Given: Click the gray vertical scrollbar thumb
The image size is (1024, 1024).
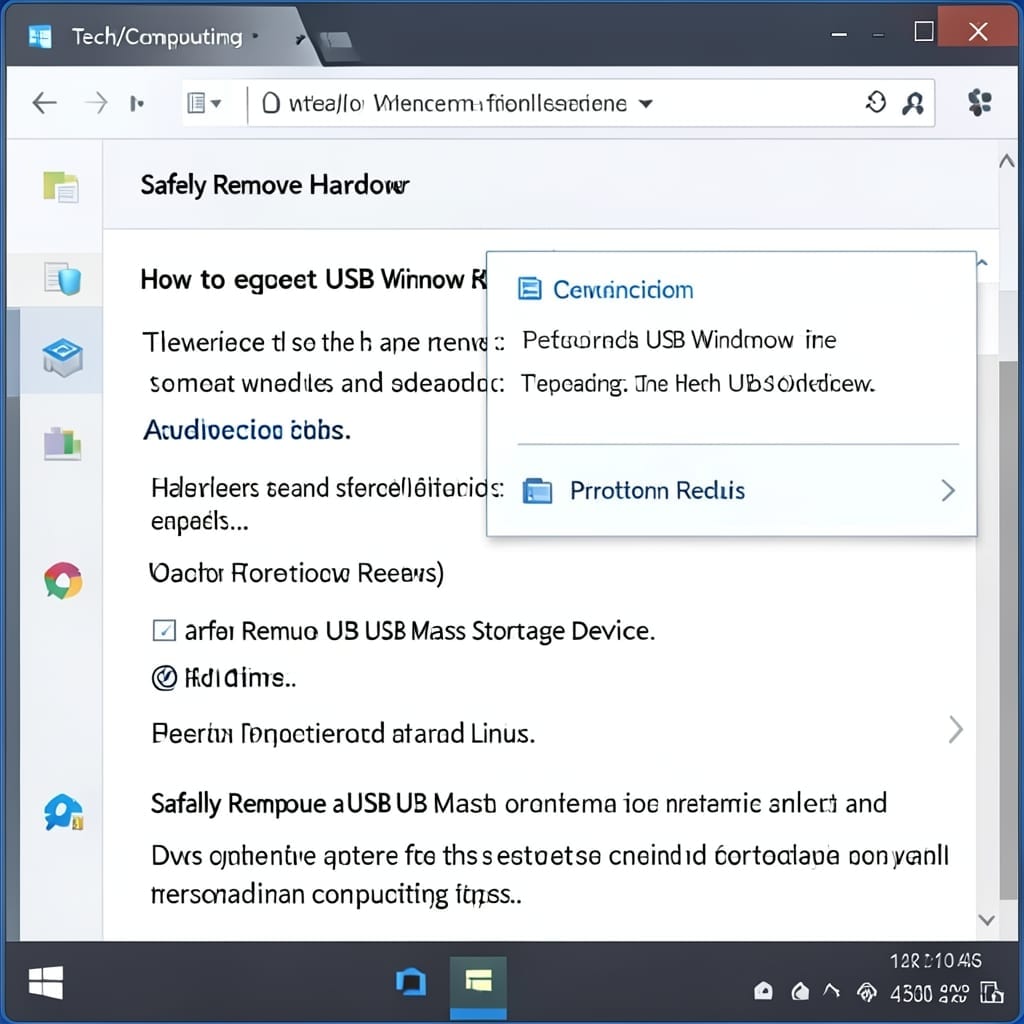Looking at the screenshot, I should click(1010, 630).
